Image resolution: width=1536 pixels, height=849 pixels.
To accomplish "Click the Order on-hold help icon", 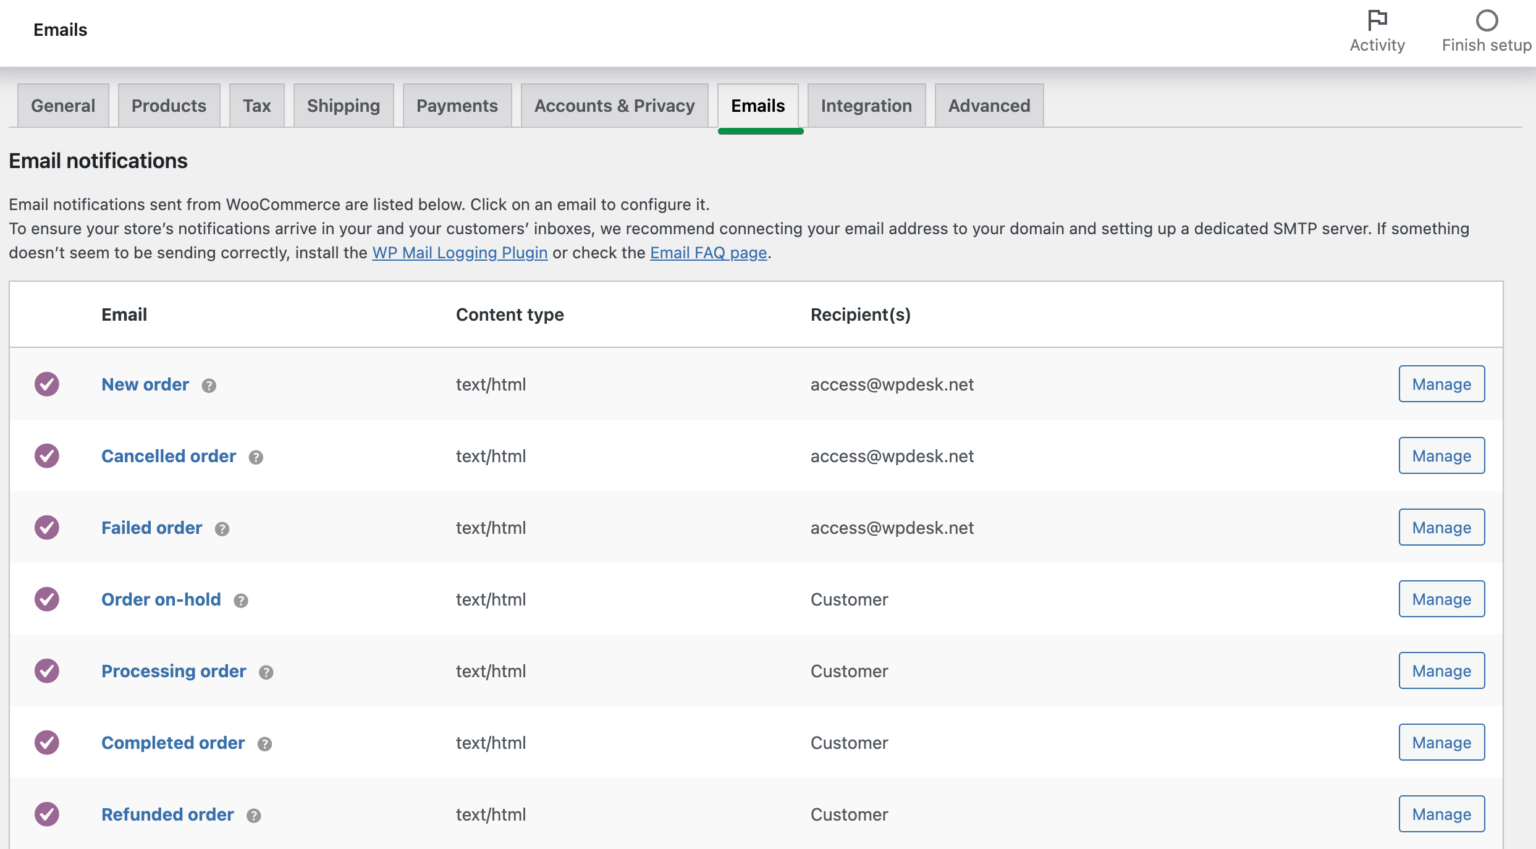I will [x=240, y=599].
